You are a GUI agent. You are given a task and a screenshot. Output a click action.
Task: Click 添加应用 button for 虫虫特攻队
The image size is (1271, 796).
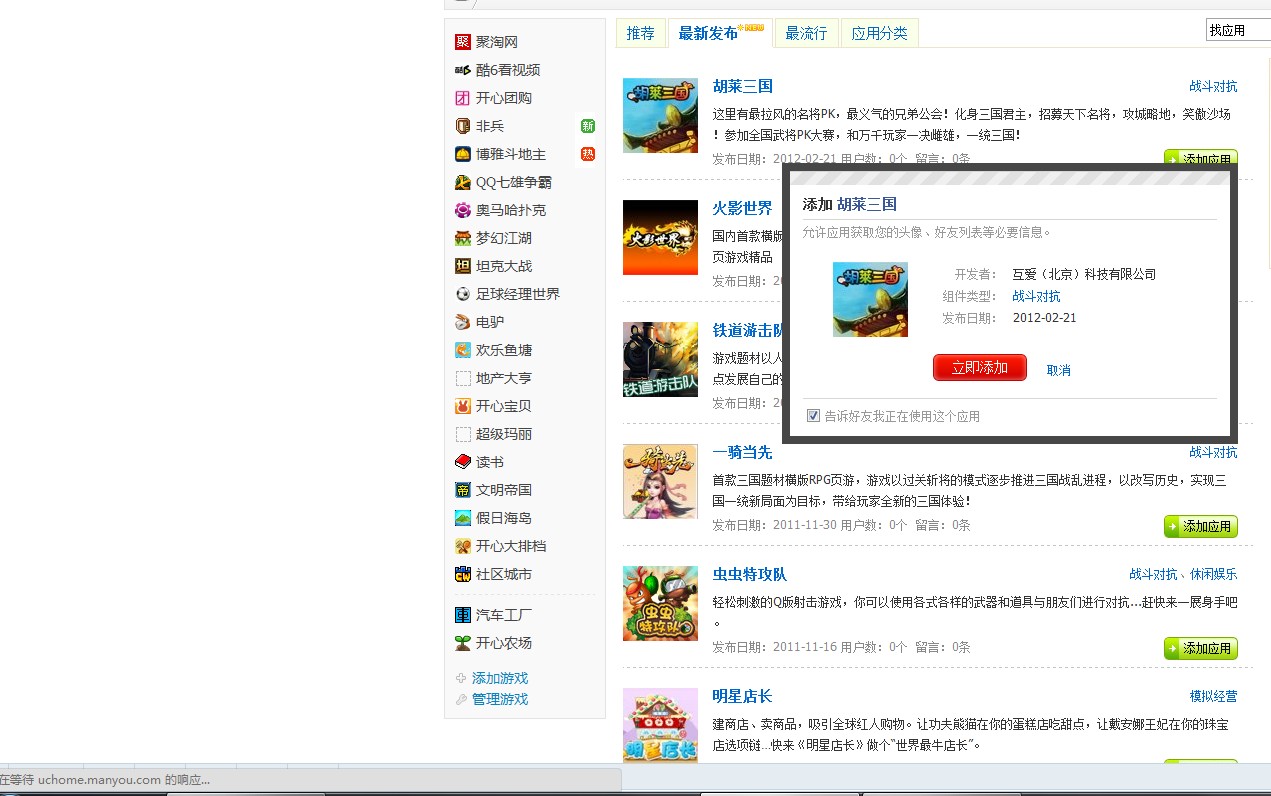(x=1200, y=648)
